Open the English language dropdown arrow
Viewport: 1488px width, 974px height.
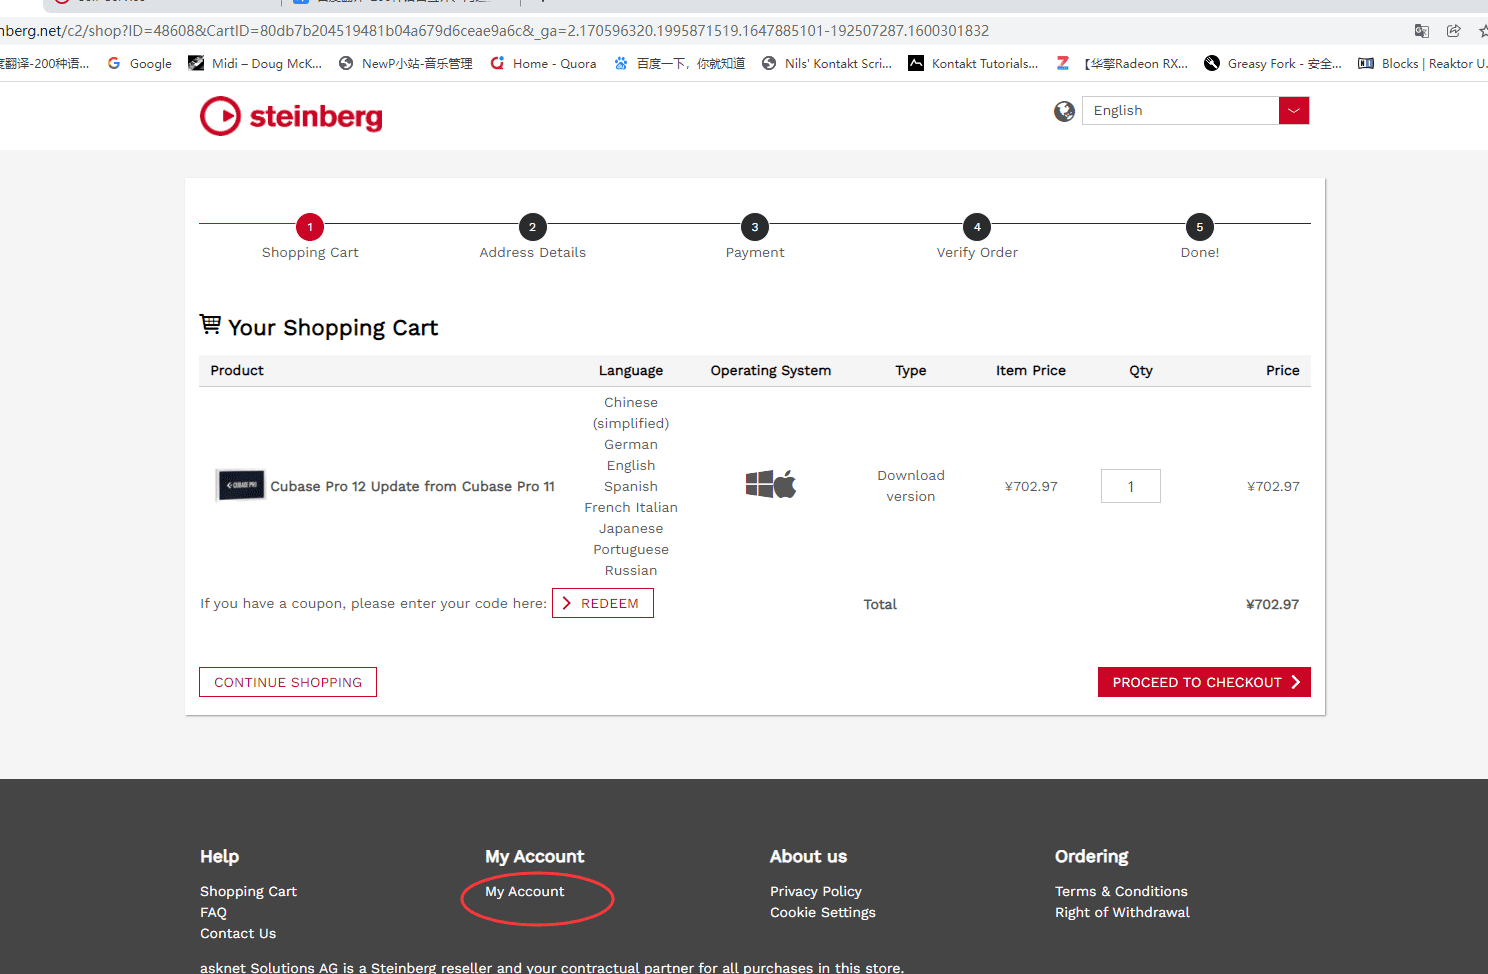coord(1293,110)
